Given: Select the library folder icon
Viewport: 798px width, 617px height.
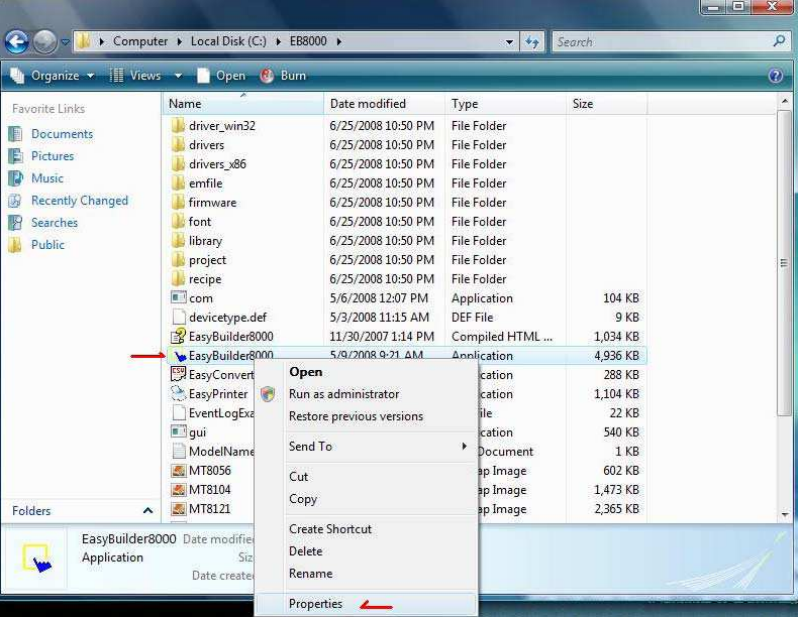Looking at the screenshot, I should (178, 240).
